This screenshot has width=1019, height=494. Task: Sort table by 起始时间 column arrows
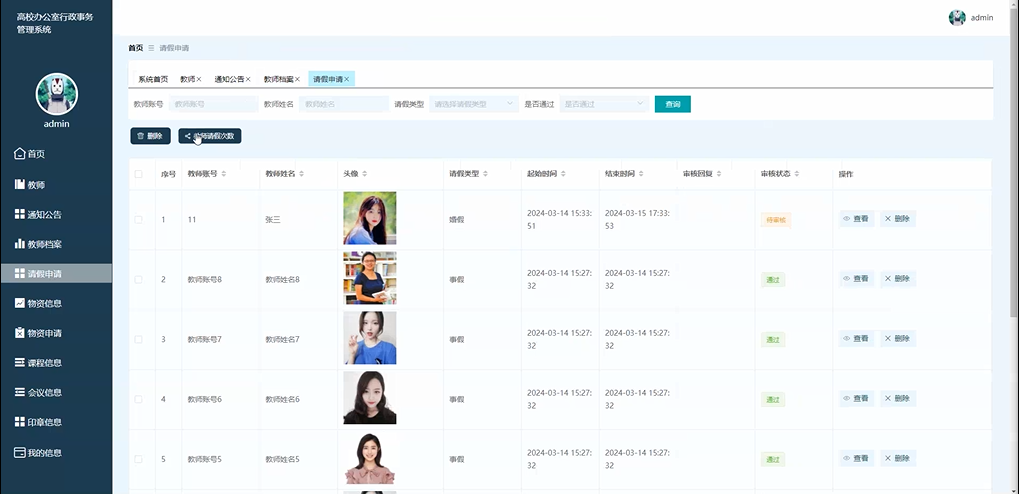click(563, 174)
